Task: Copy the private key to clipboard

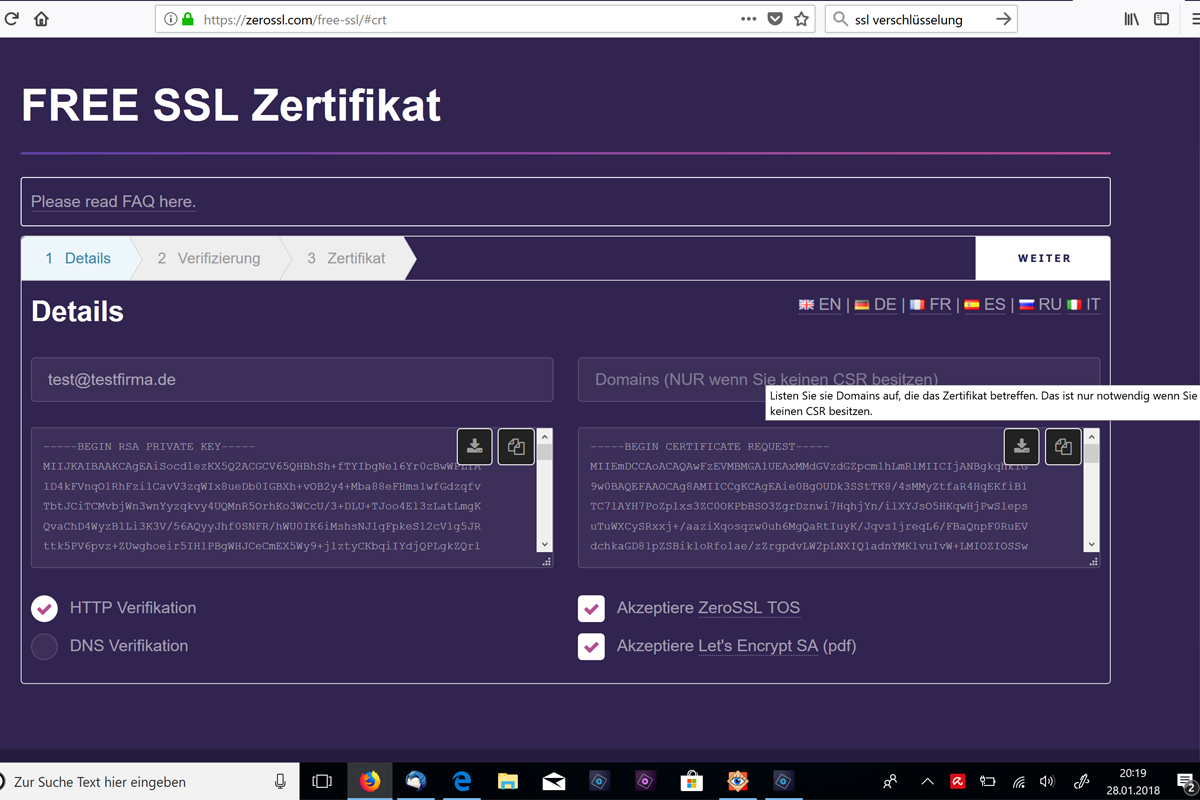Action: pyautogui.click(x=516, y=446)
